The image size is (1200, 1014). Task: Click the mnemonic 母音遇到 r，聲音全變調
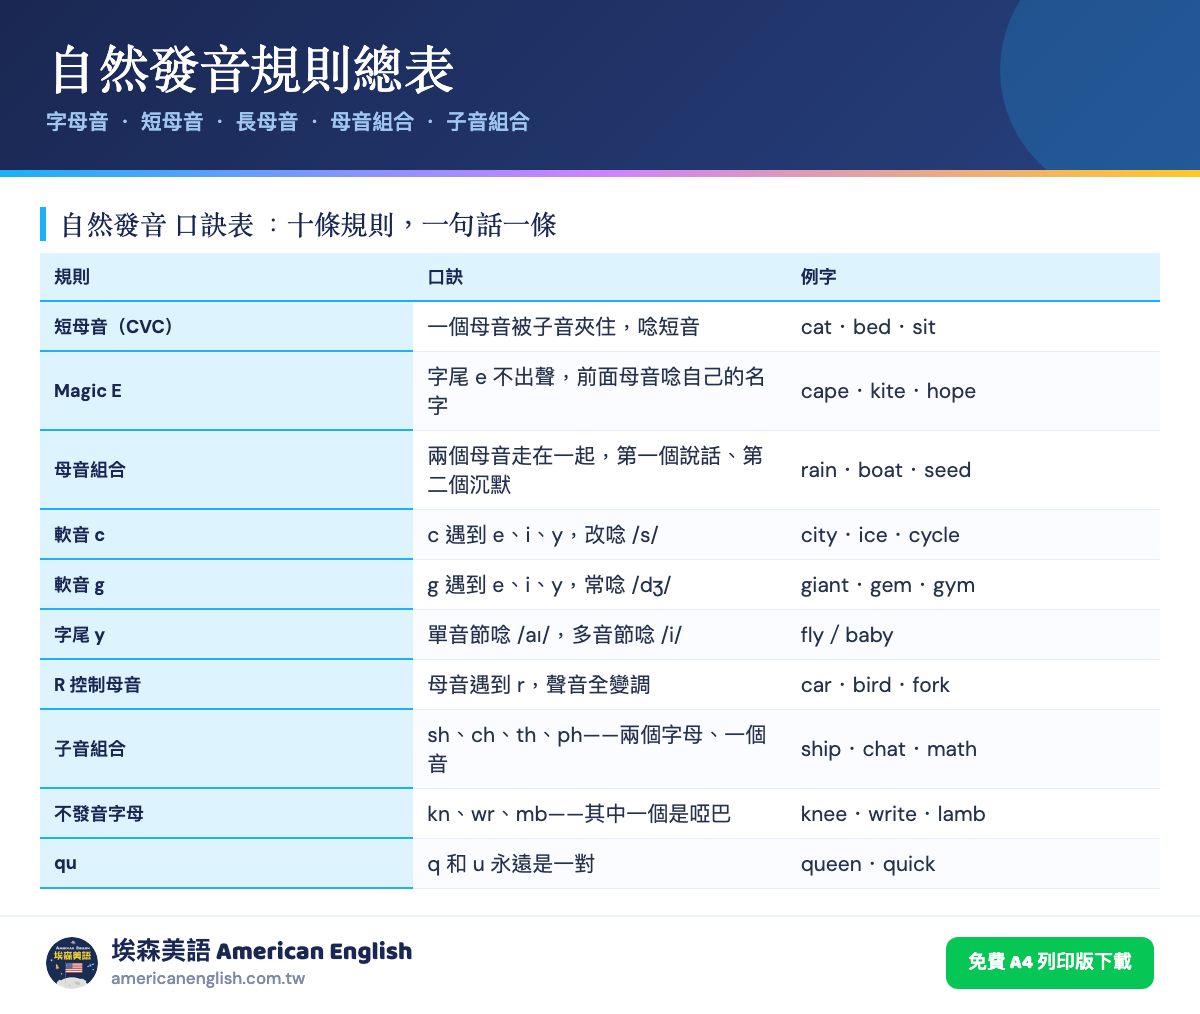click(539, 685)
